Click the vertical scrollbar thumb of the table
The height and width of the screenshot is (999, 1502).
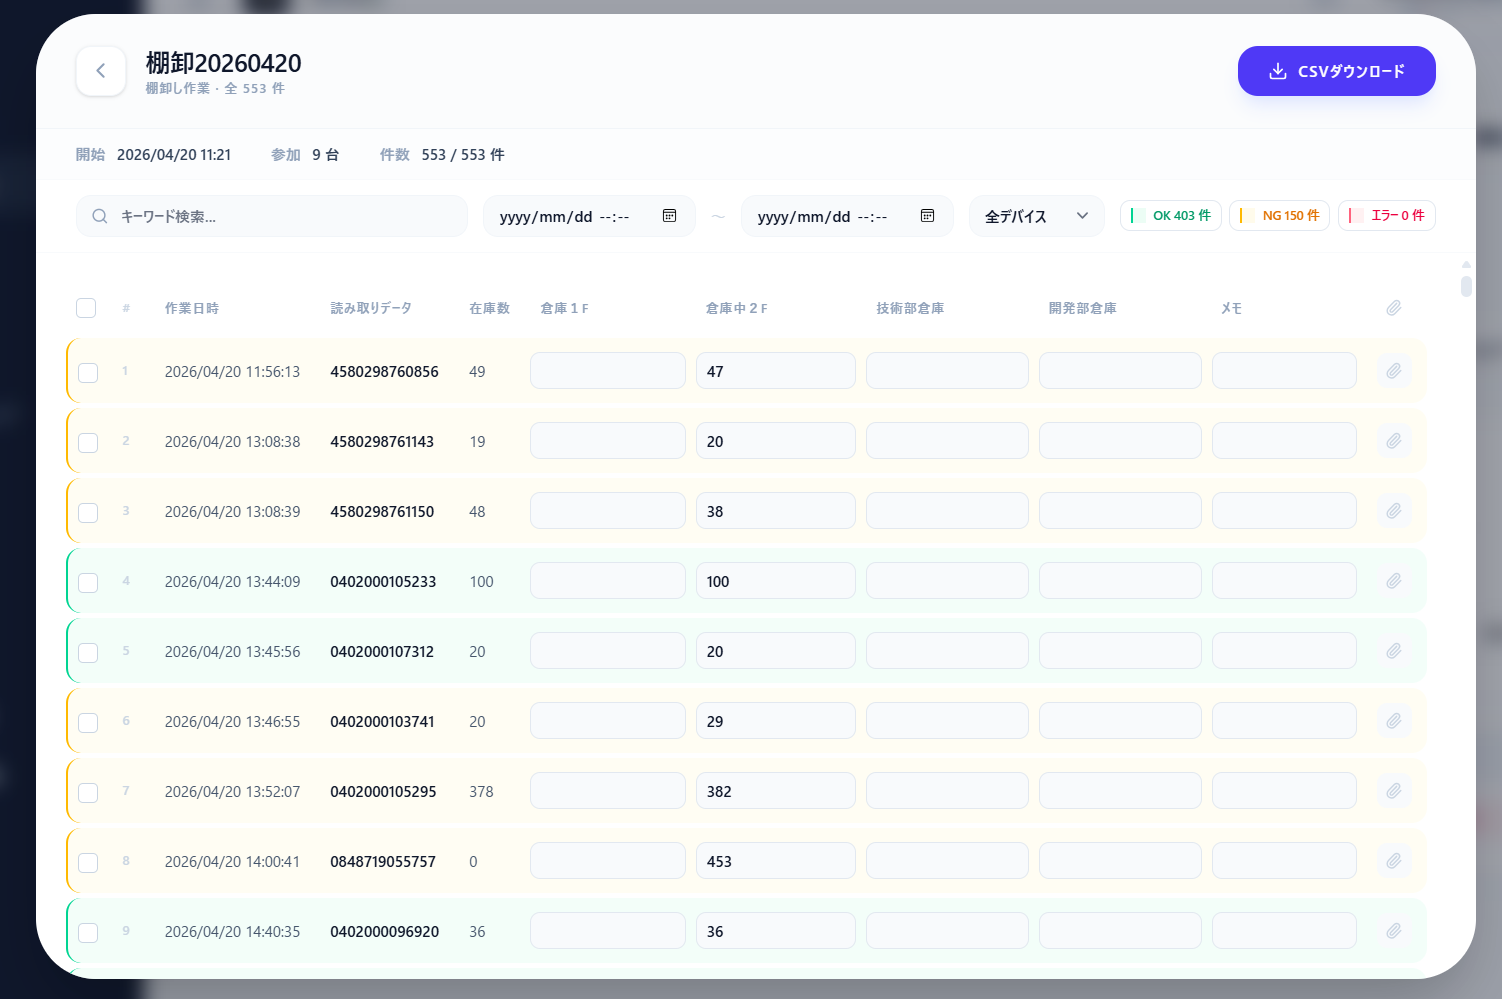pyautogui.click(x=1466, y=286)
